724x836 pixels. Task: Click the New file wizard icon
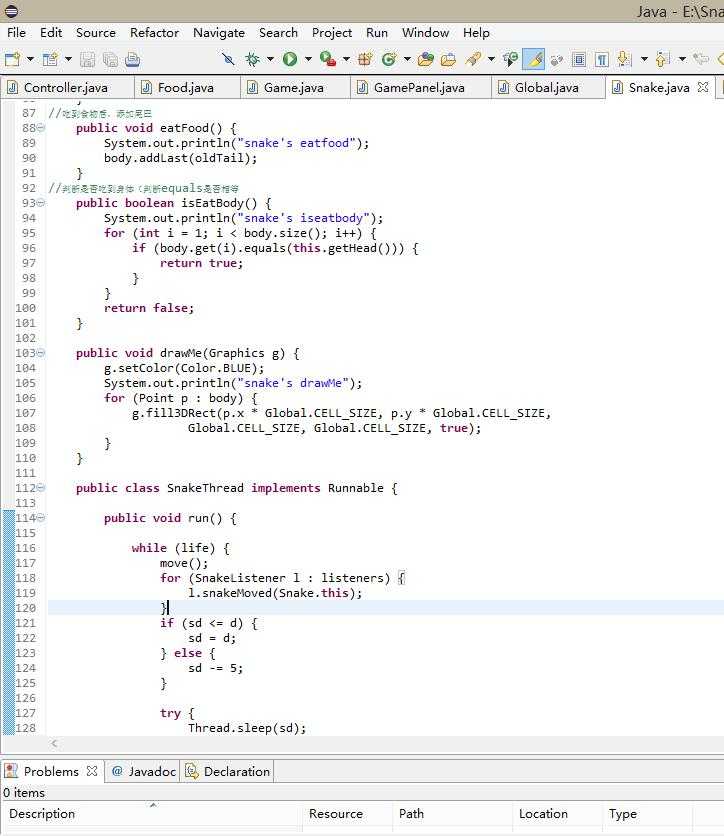point(12,59)
